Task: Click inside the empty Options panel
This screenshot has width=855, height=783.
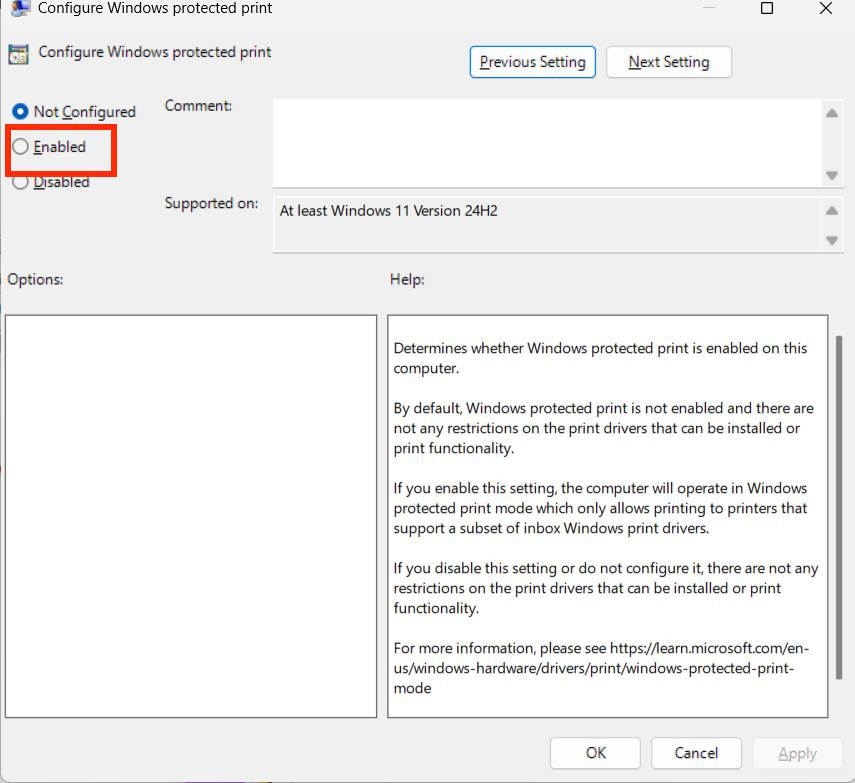Action: click(x=190, y=515)
